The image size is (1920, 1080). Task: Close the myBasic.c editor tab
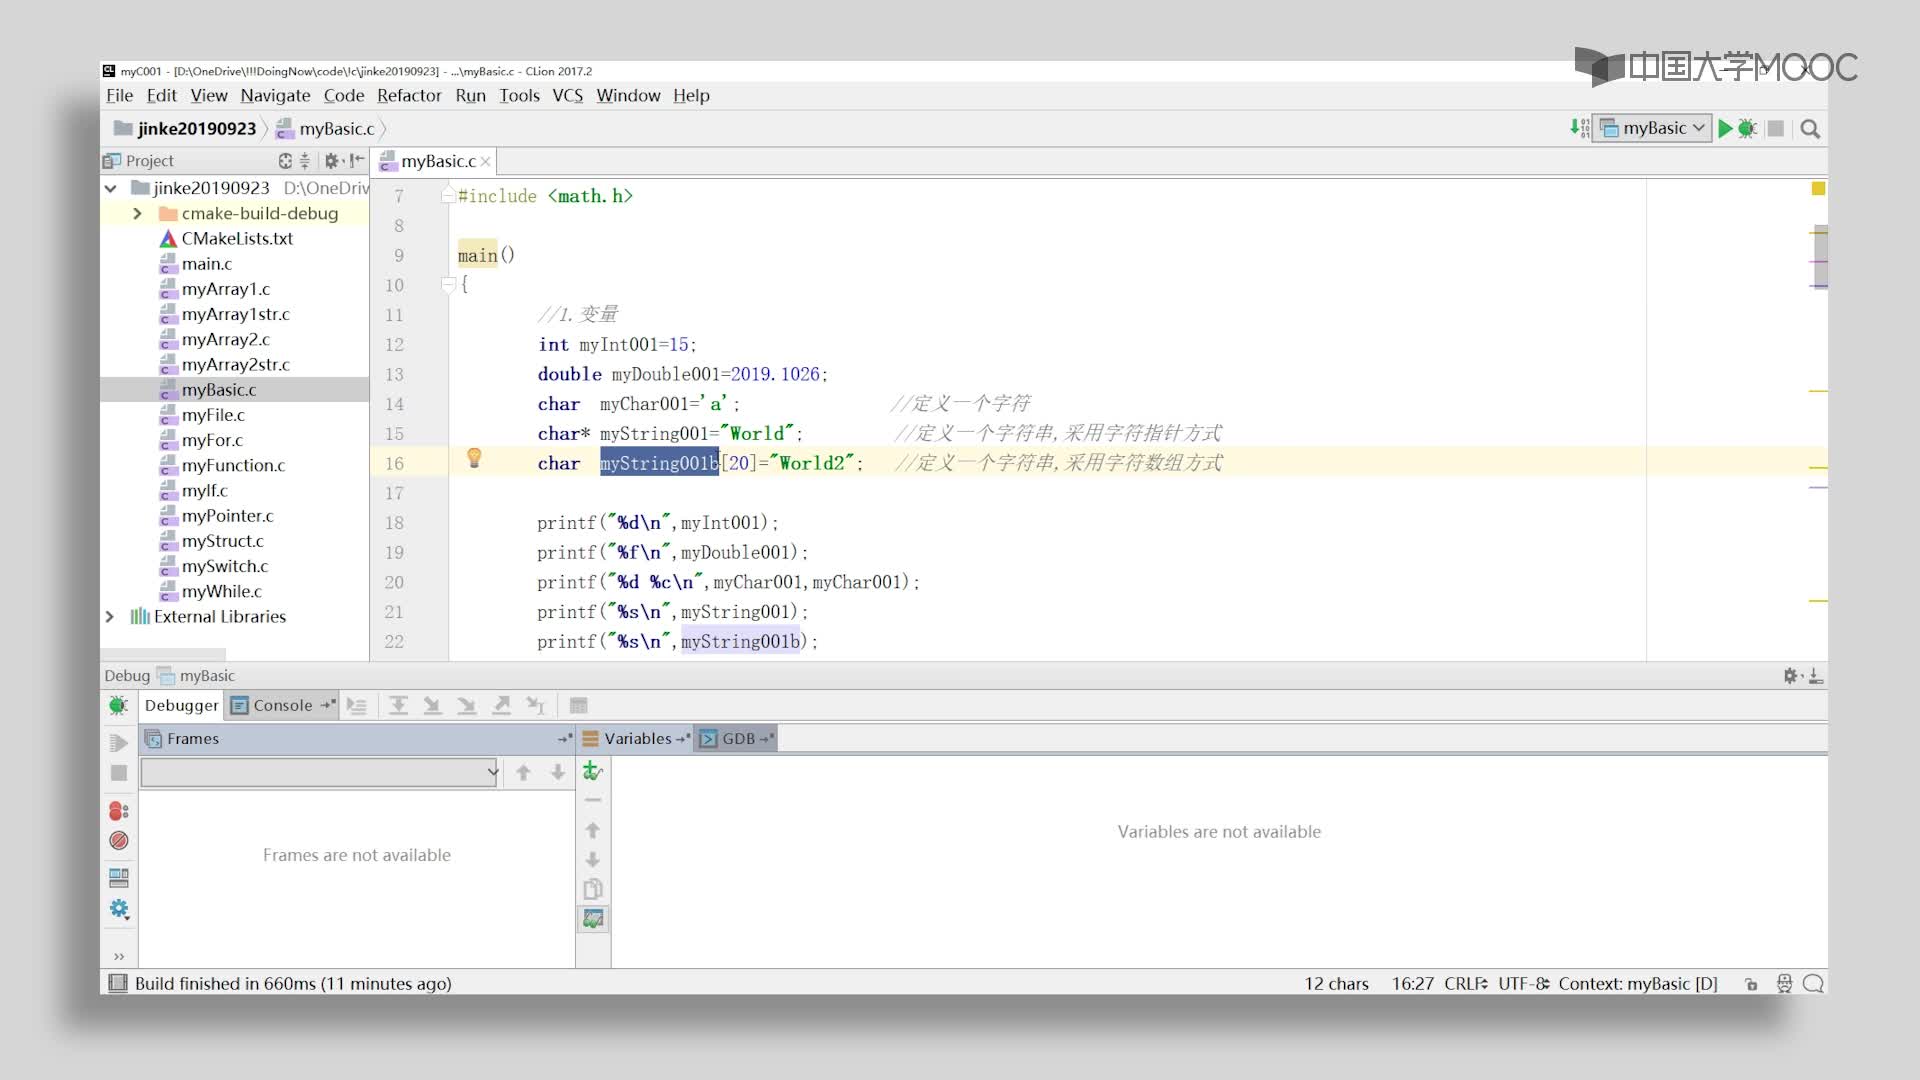[x=485, y=162]
